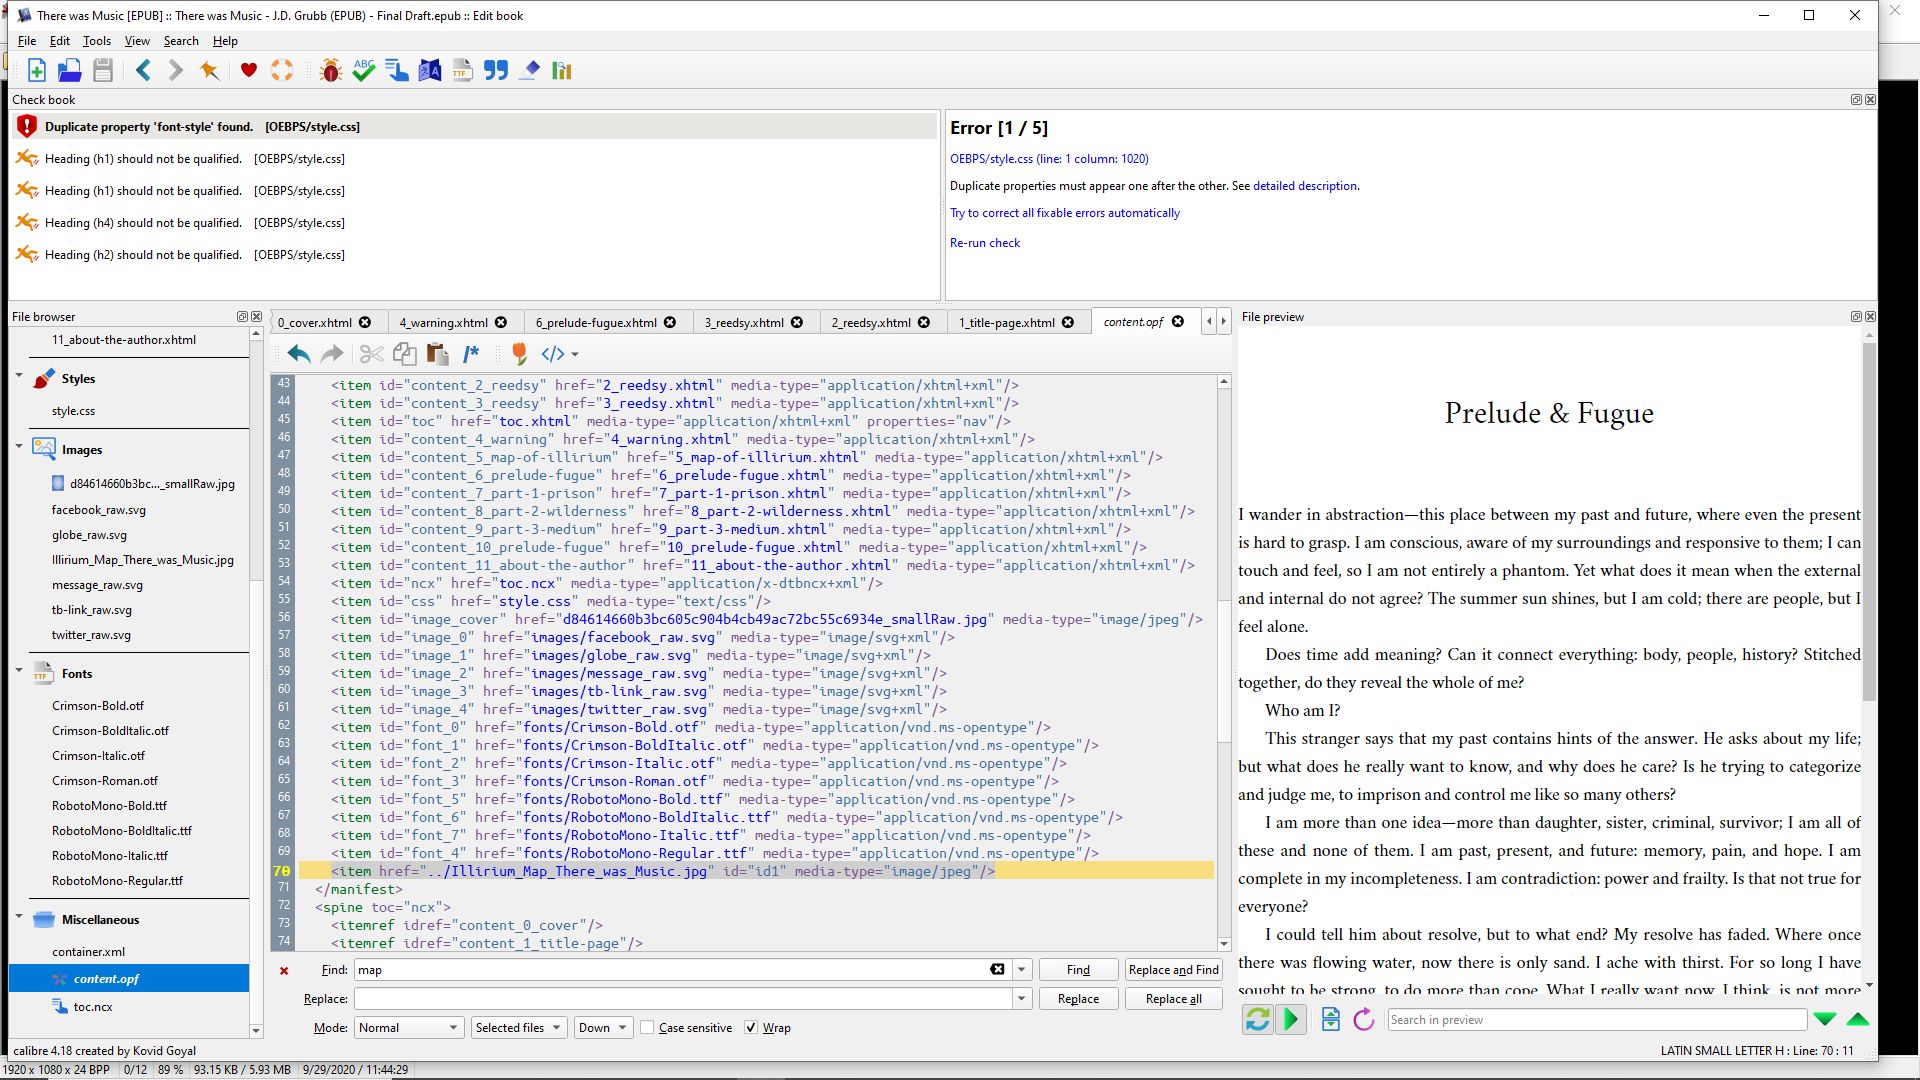Click the comment toggle icon in editor toolbar
This screenshot has width=1920, height=1080.
coord(471,353)
